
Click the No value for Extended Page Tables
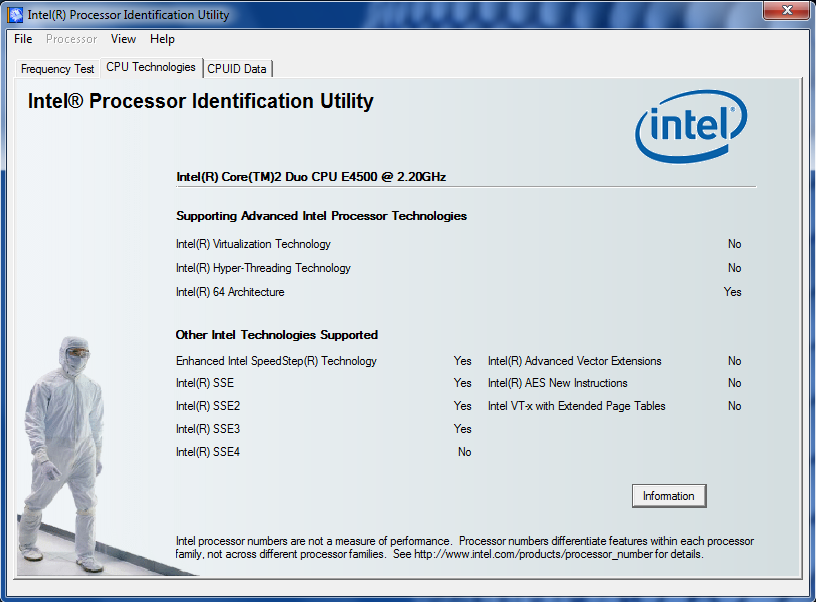click(x=734, y=406)
